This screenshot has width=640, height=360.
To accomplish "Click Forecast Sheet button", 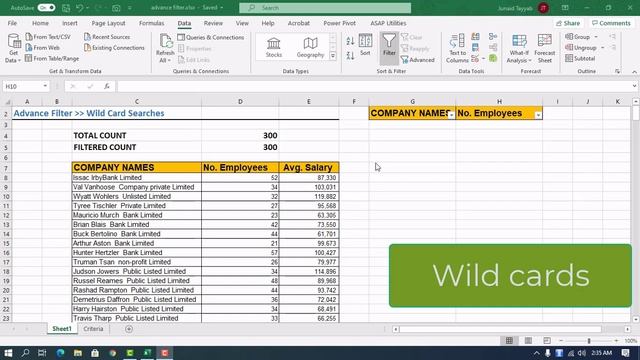I will point(544,49).
